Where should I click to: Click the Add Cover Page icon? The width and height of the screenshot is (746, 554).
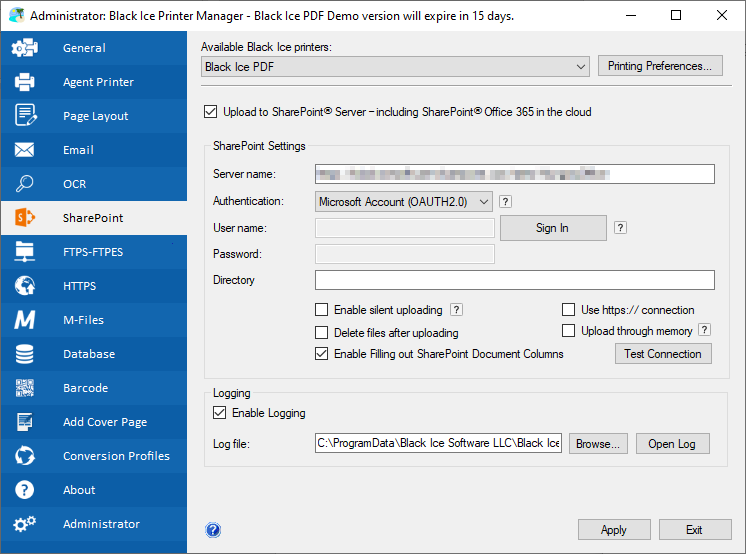(x=24, y=422)
